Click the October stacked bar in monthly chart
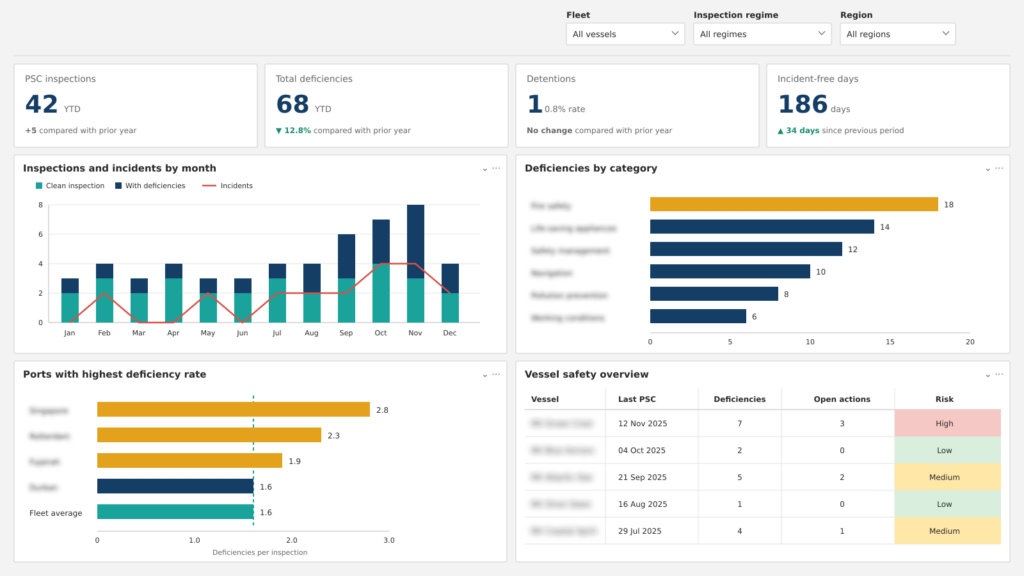 pos(381,271)
